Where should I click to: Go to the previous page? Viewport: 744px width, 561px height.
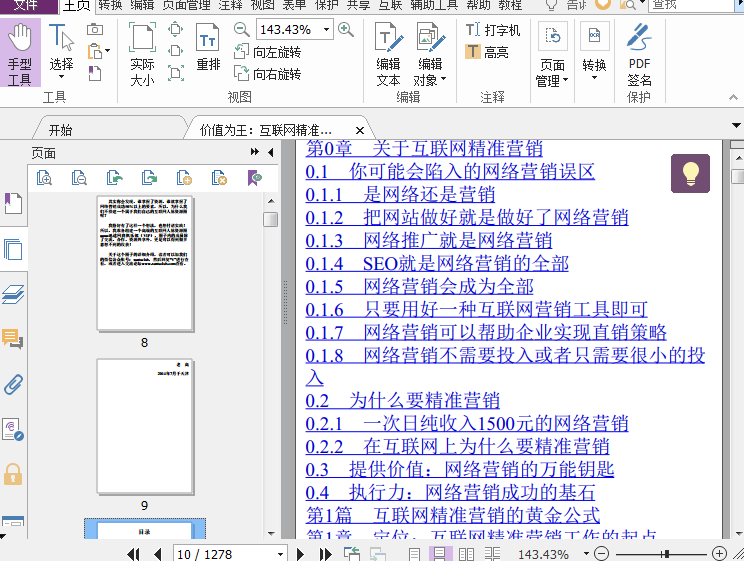tap(158, 554)
